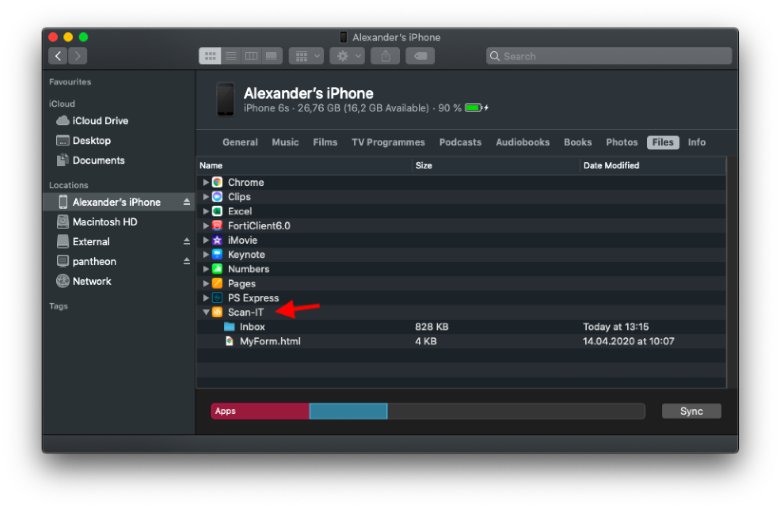The image size is (781, 509).
Task: Sort by Size column header
Action: click(x=497, y=165)
